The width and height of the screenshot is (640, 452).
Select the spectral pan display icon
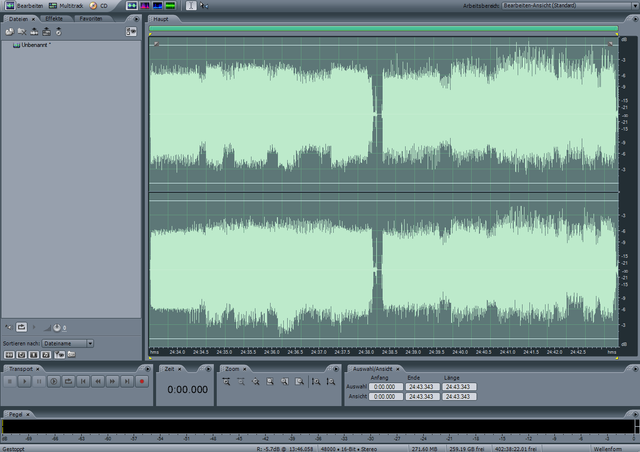[x=158, y=6]
